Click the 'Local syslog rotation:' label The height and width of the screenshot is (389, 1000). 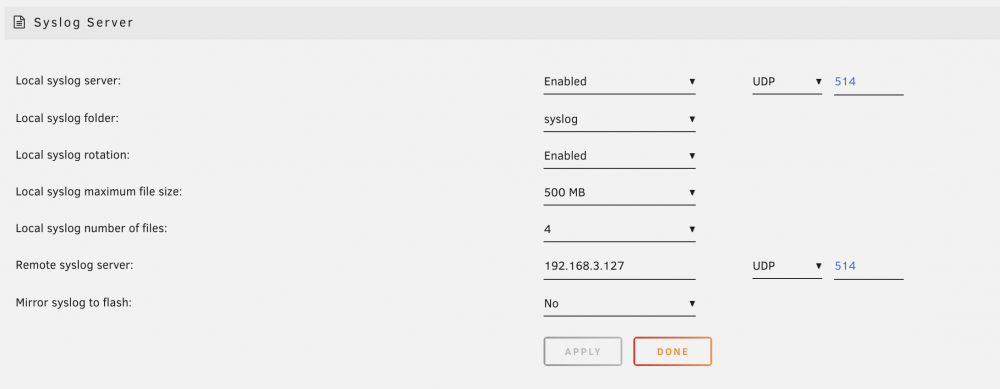coord(73,155)
